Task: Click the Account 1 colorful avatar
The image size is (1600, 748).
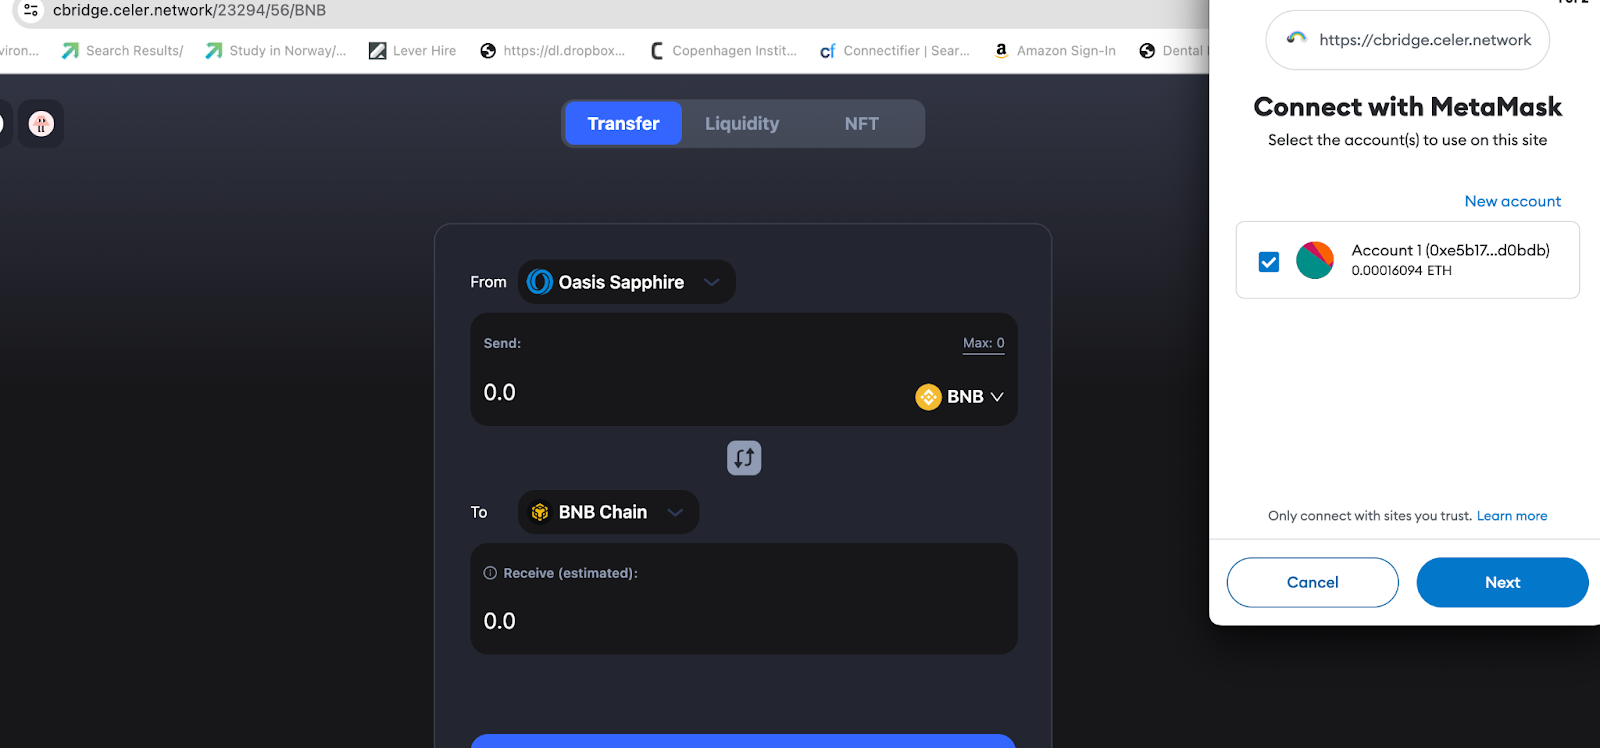Action: (1315, 260)
